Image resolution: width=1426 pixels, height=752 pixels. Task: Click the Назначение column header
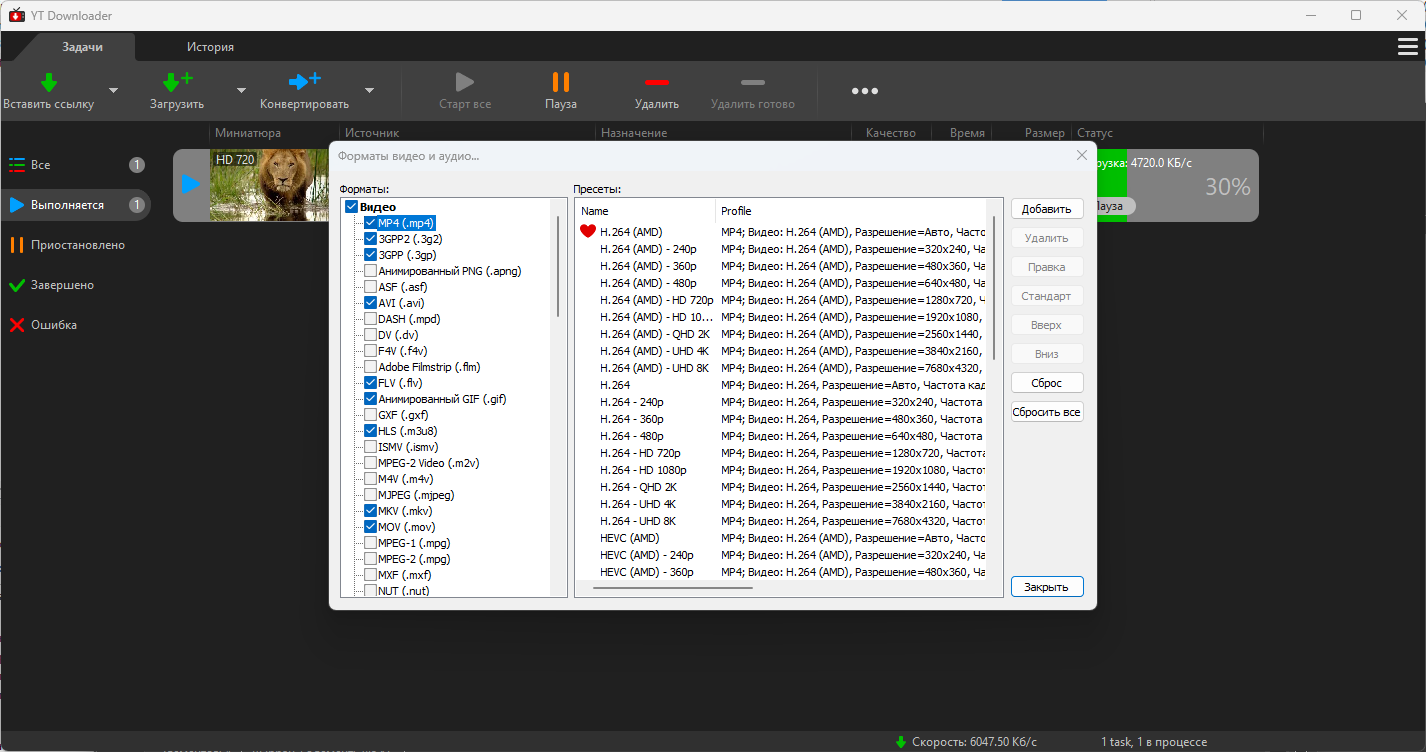(723, 133)
